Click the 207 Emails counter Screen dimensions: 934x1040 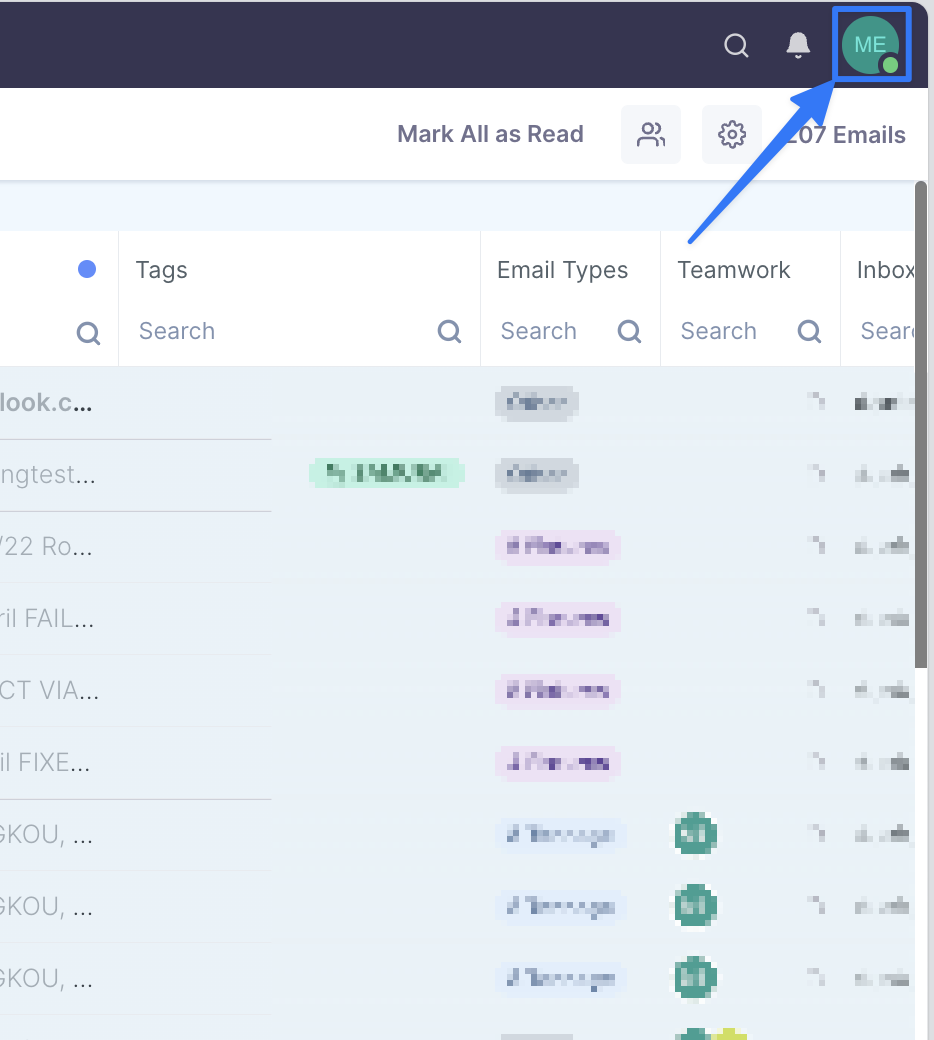pos(848,135)
